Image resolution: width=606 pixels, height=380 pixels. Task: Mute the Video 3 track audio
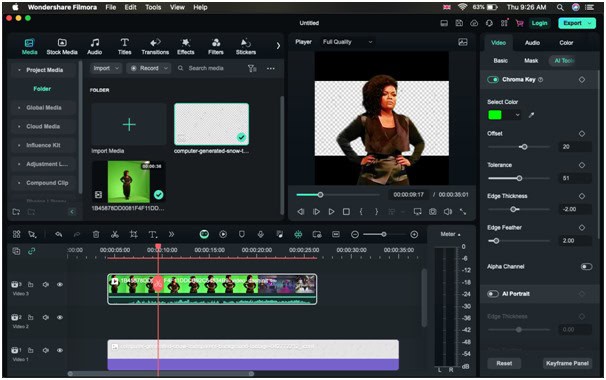click(46, 285)
